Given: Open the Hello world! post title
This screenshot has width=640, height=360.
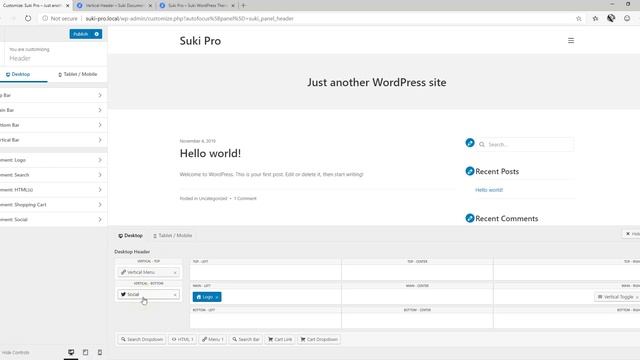Looking at the screenshot, I should pyautogui.click(x=210, y=153).
